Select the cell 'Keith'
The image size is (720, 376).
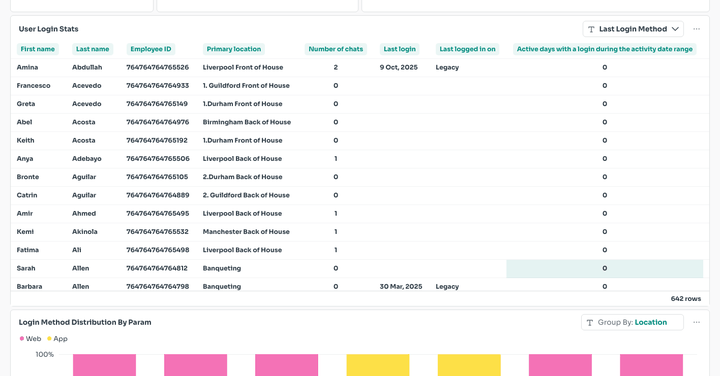pos(25,140)
